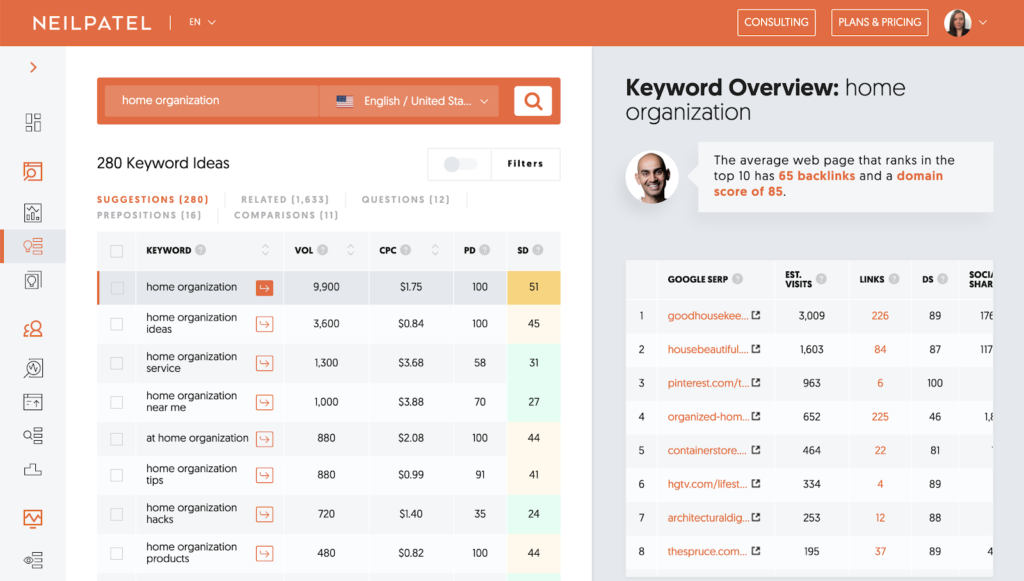
Task: Click SD score 51 yellow cell
Action: pyautogui.click(x=534, y=288)
